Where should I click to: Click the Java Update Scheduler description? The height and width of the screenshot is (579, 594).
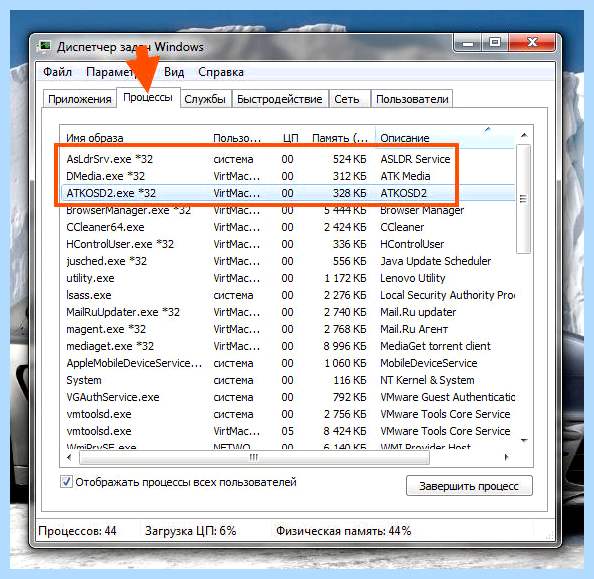pos(435,261)
